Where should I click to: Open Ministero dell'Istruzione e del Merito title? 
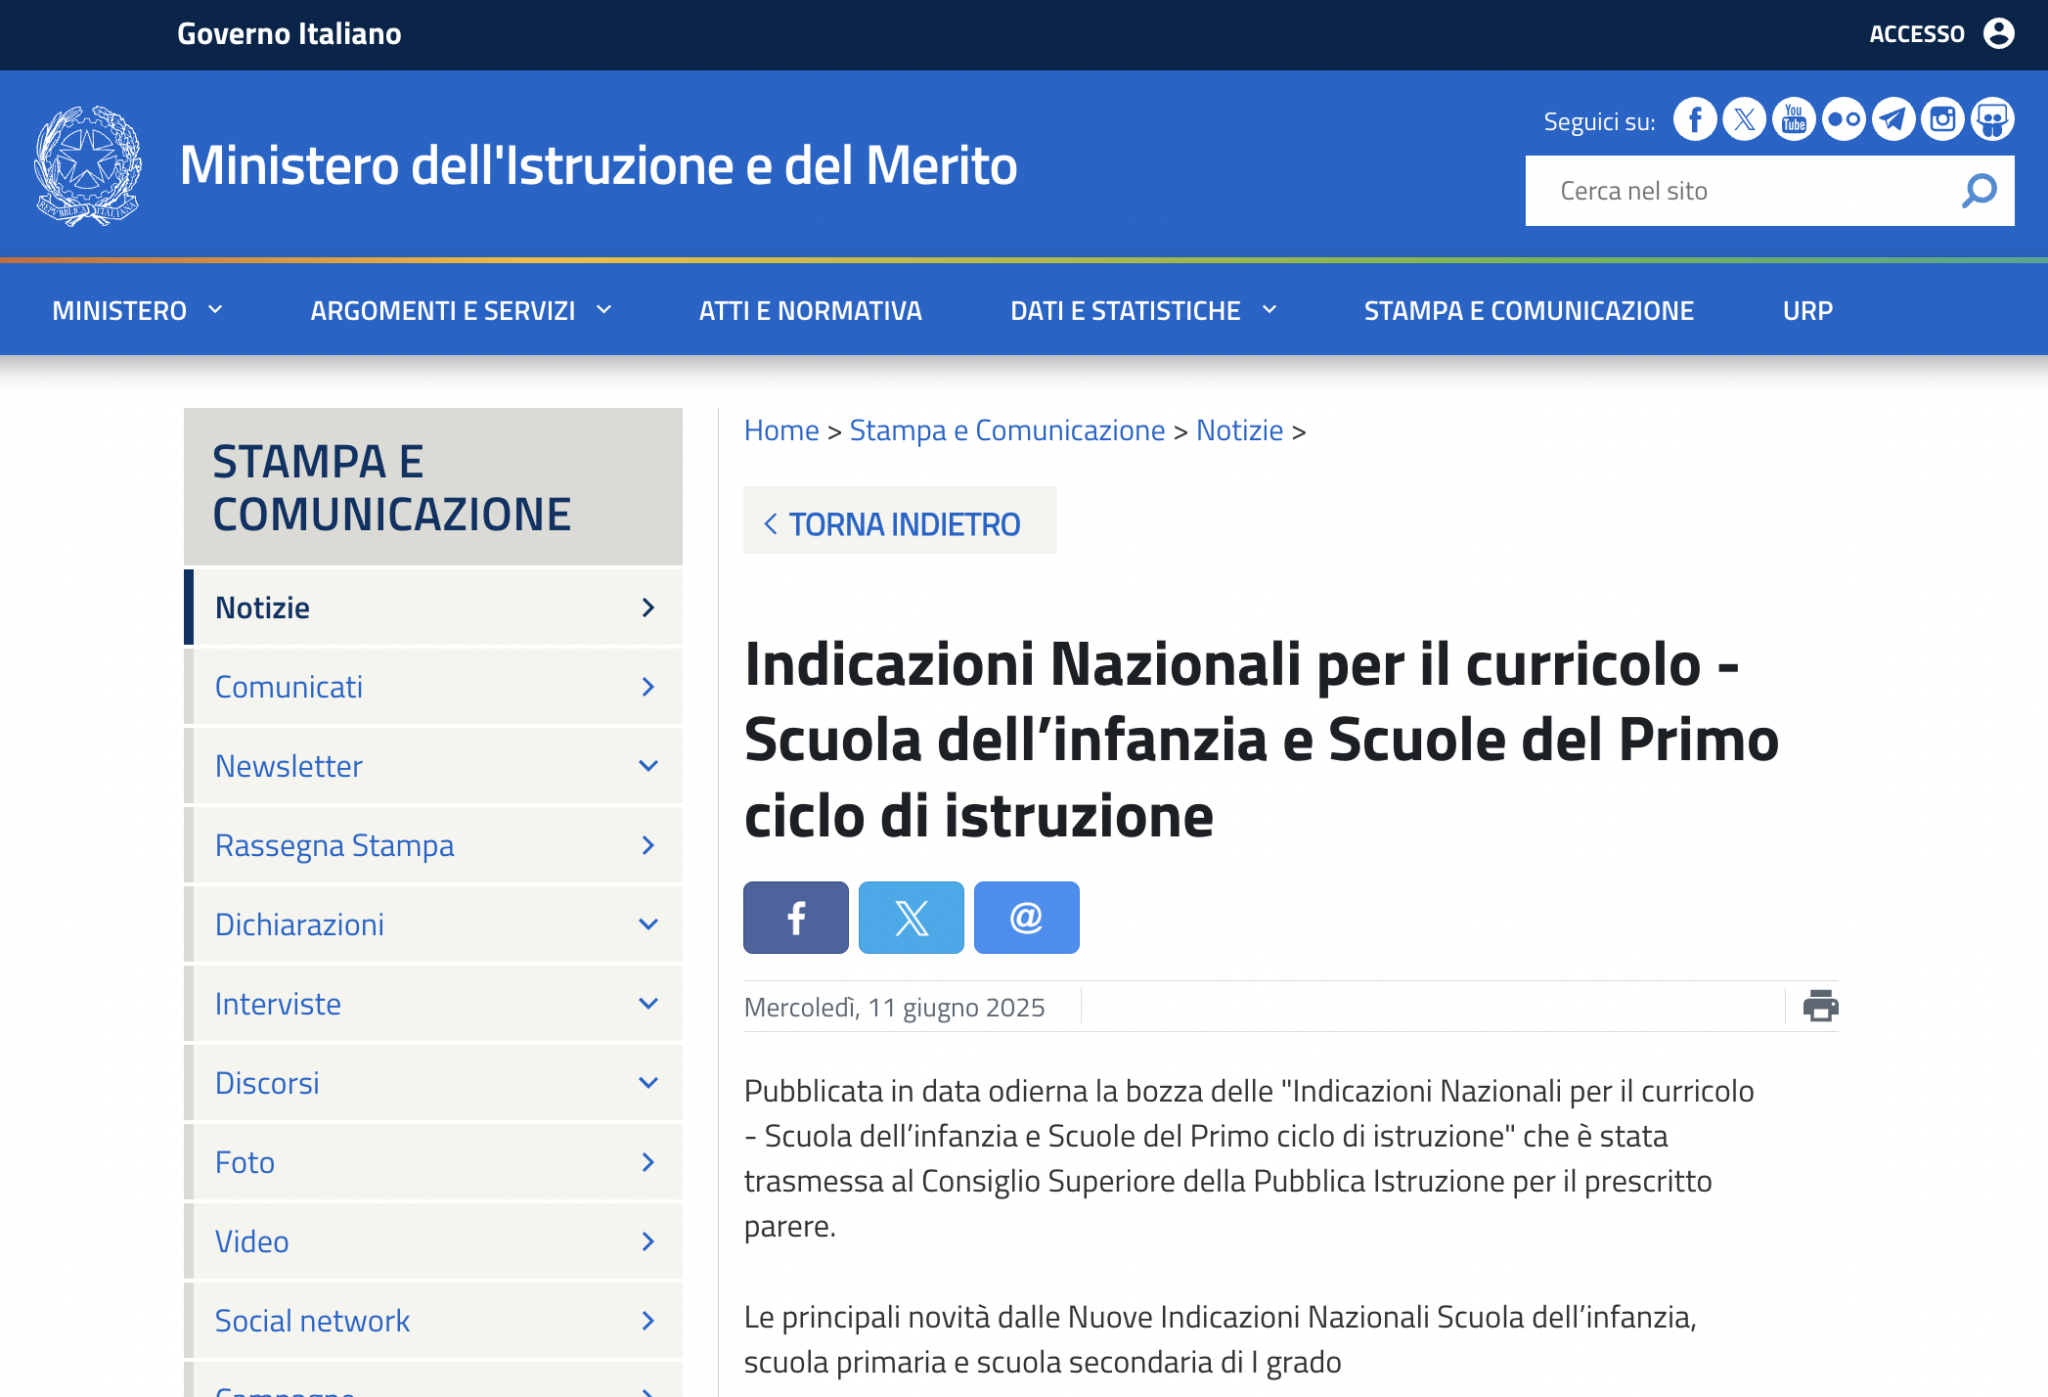[x=598, y=165]
